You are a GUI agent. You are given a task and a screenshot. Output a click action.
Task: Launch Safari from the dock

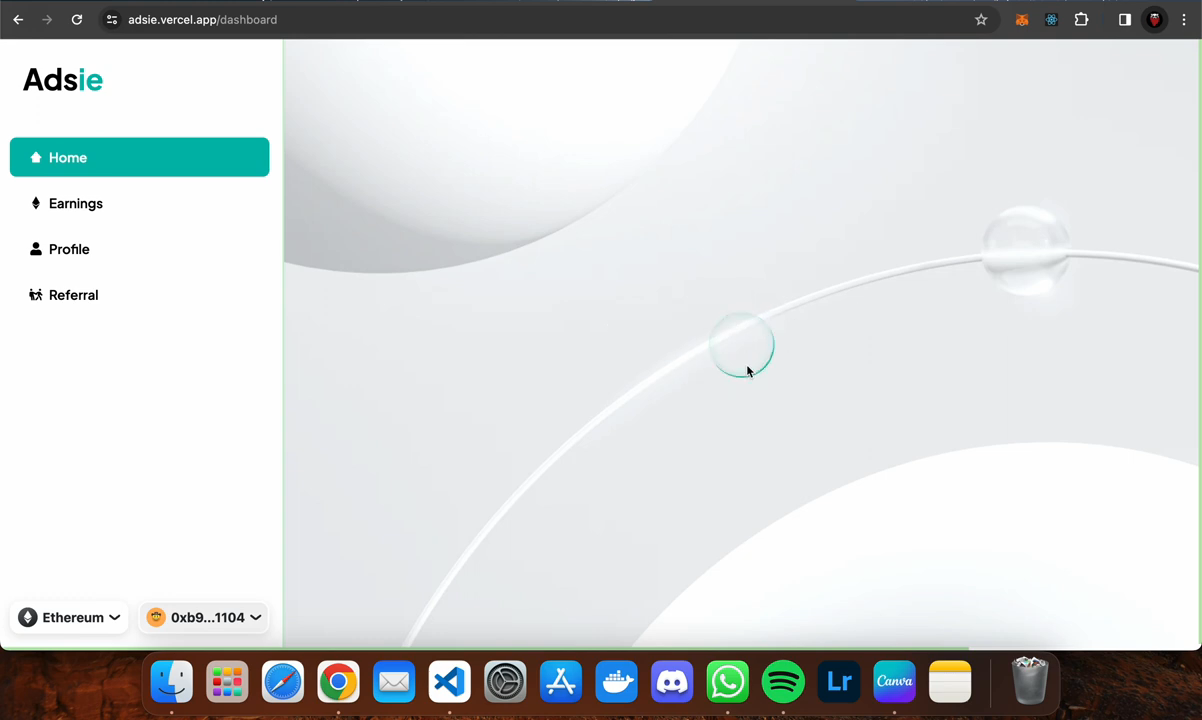(283, 683)
